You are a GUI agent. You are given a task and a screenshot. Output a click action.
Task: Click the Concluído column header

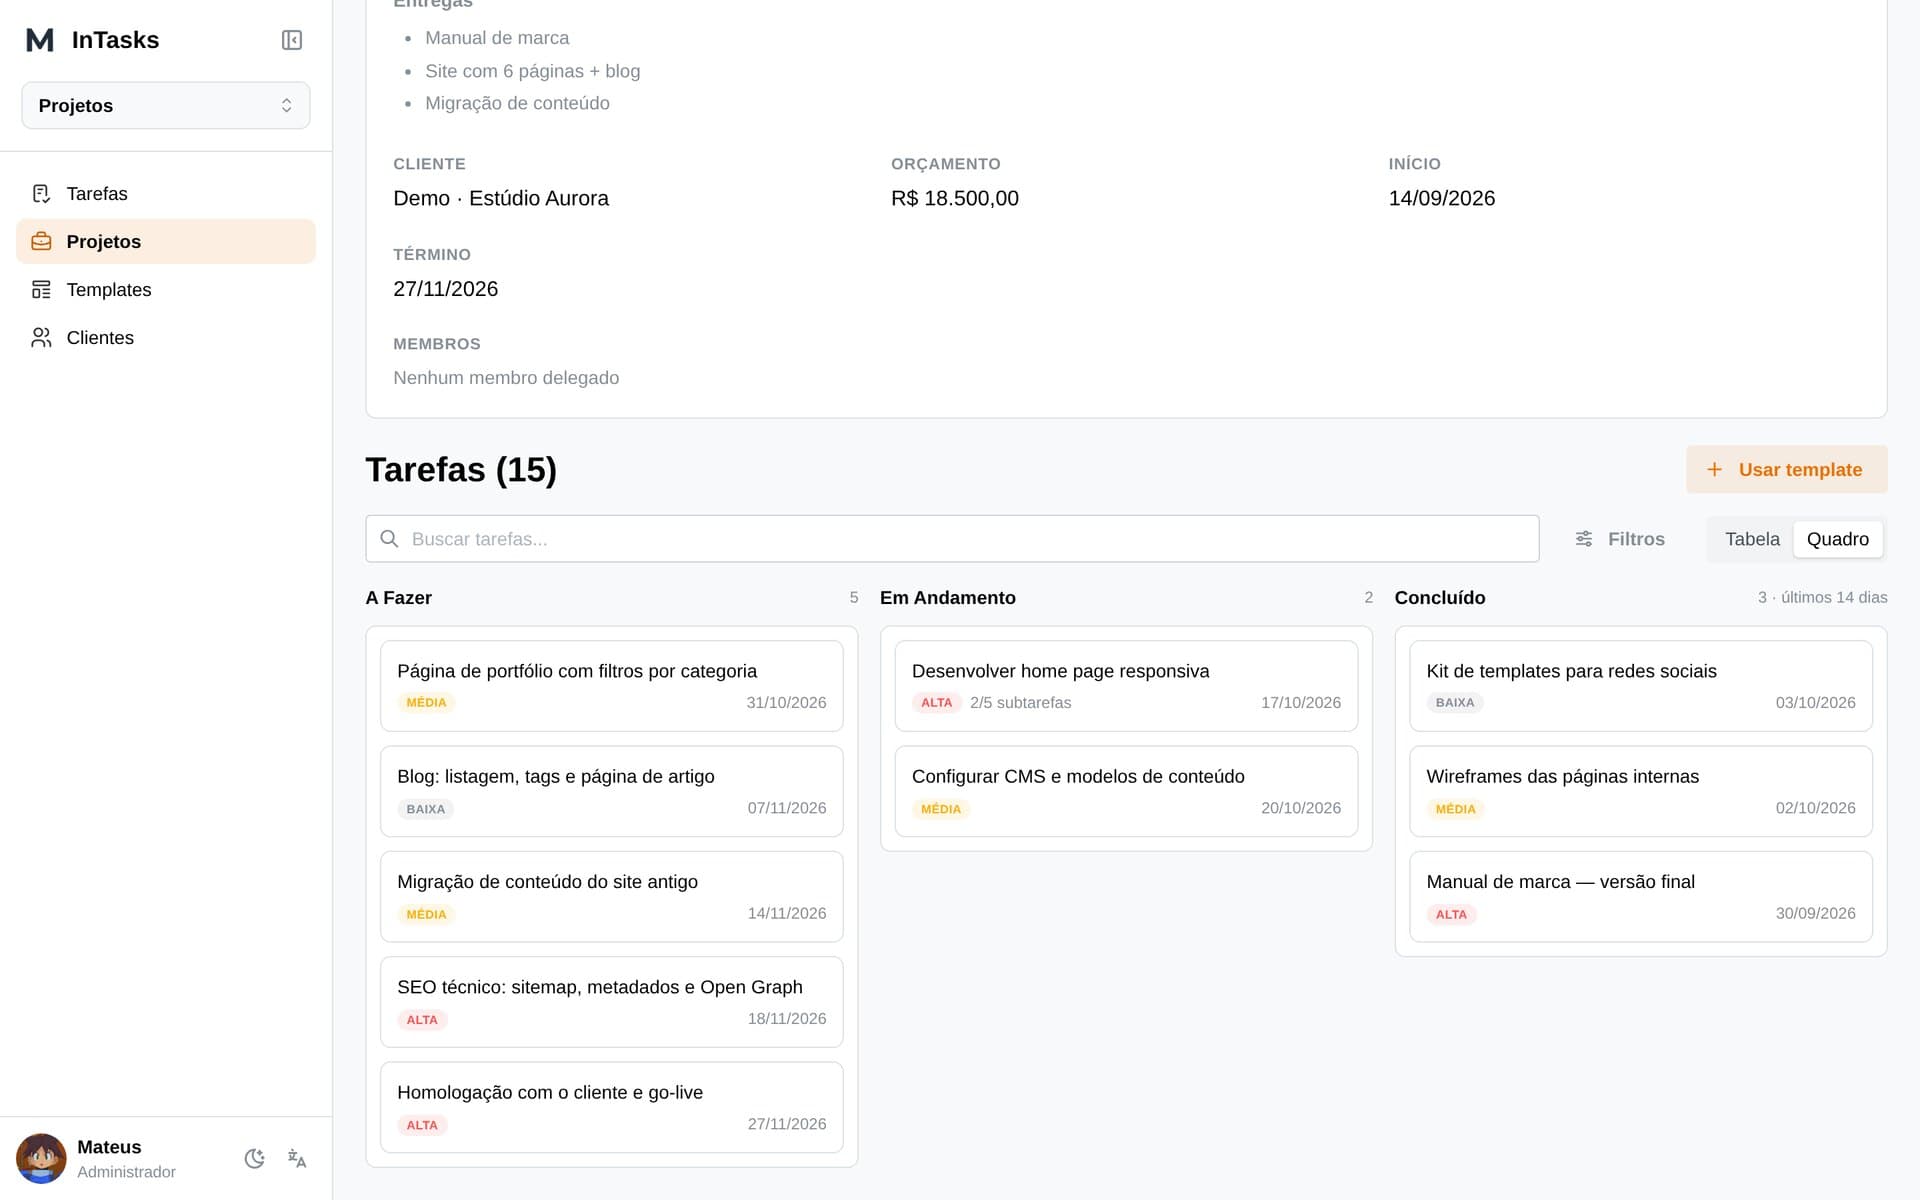(1440, 598)
